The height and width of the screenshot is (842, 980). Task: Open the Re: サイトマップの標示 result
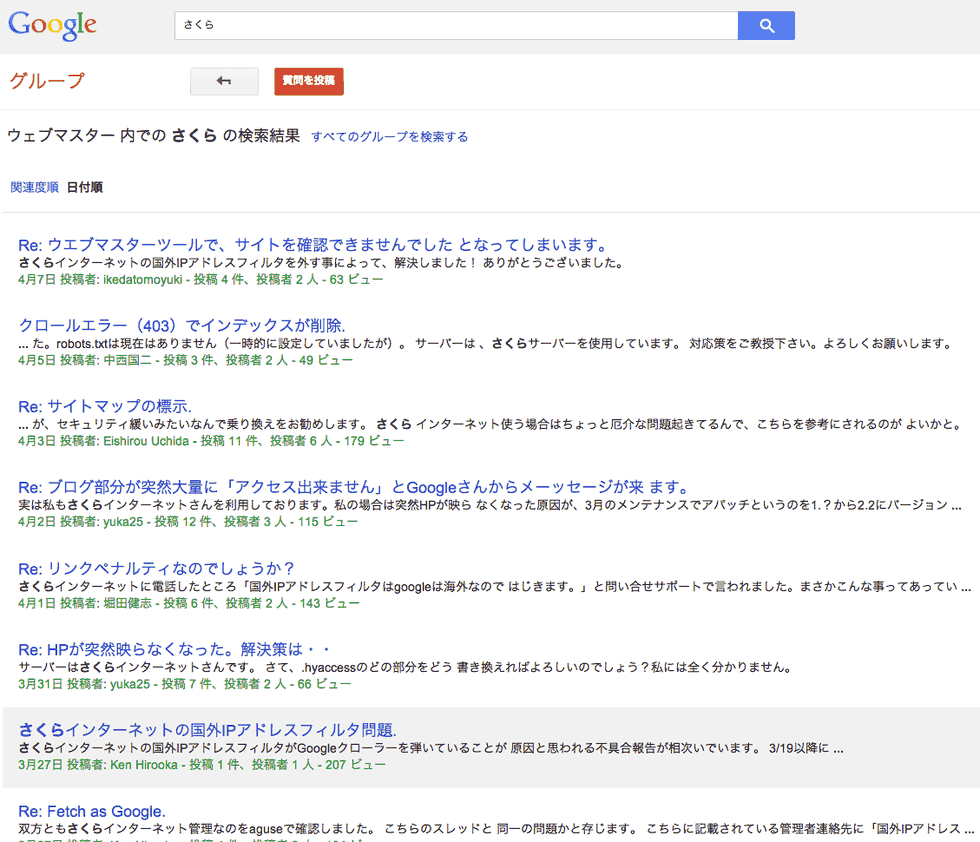(105, 406)
